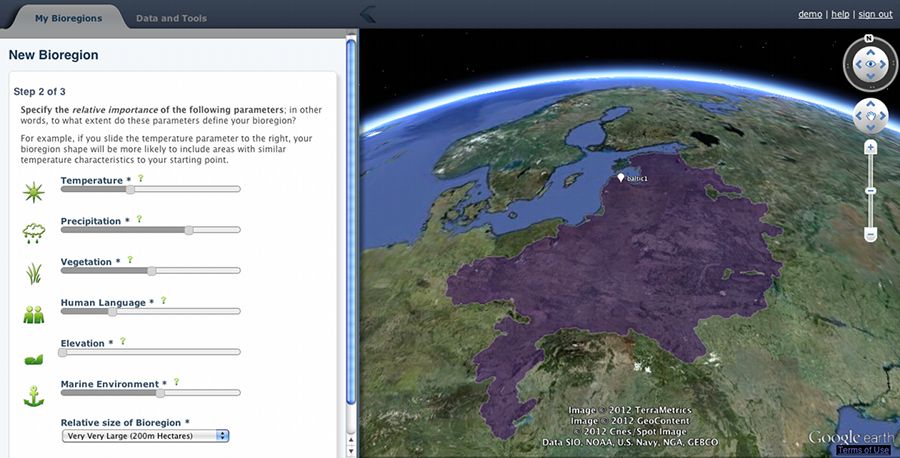
Task: Open help for Vegetation parameter
Action: pos(130,260)
